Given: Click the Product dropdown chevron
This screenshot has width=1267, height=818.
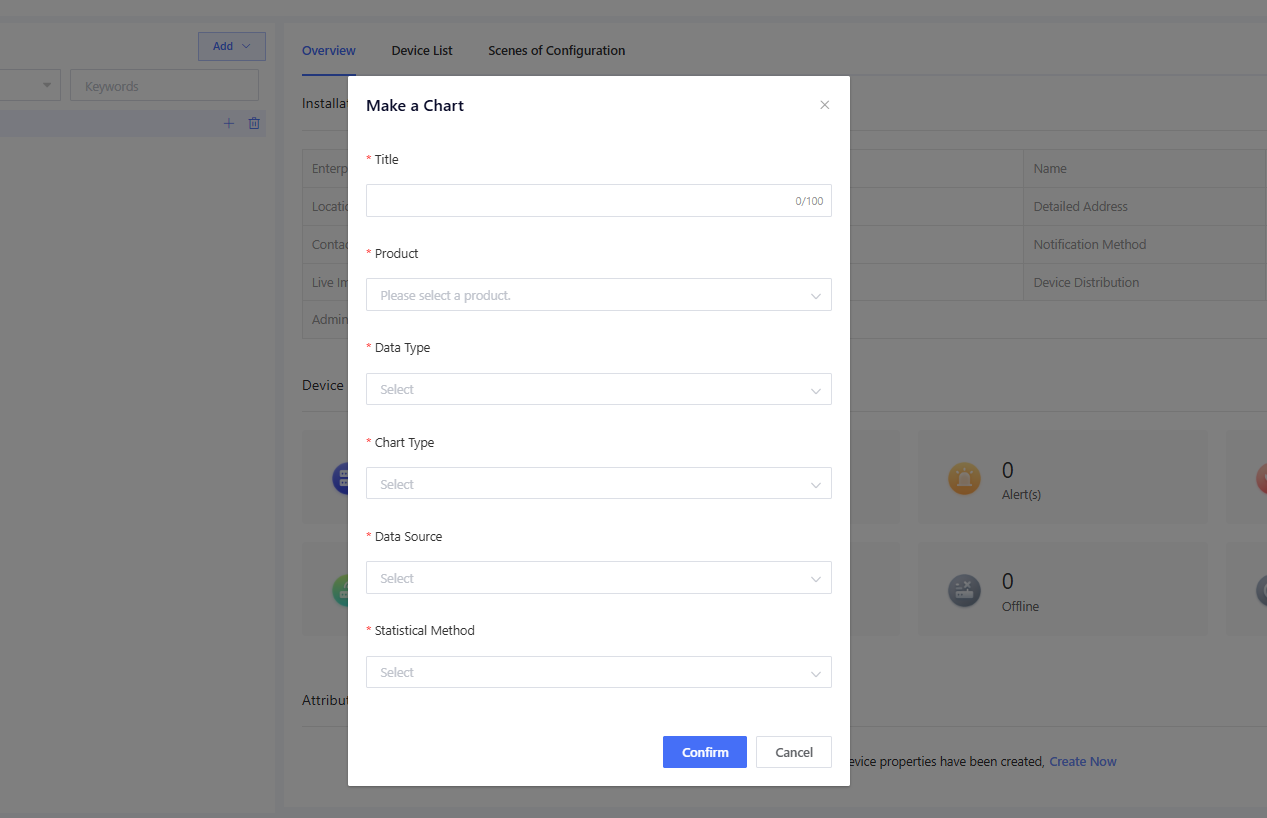Looking at the screenshot, I should pos(816,296).
